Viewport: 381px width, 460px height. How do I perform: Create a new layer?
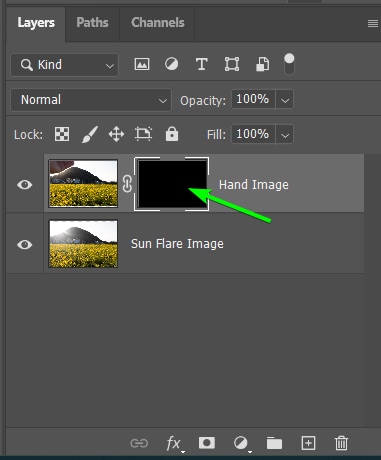[x=308, y=443]
